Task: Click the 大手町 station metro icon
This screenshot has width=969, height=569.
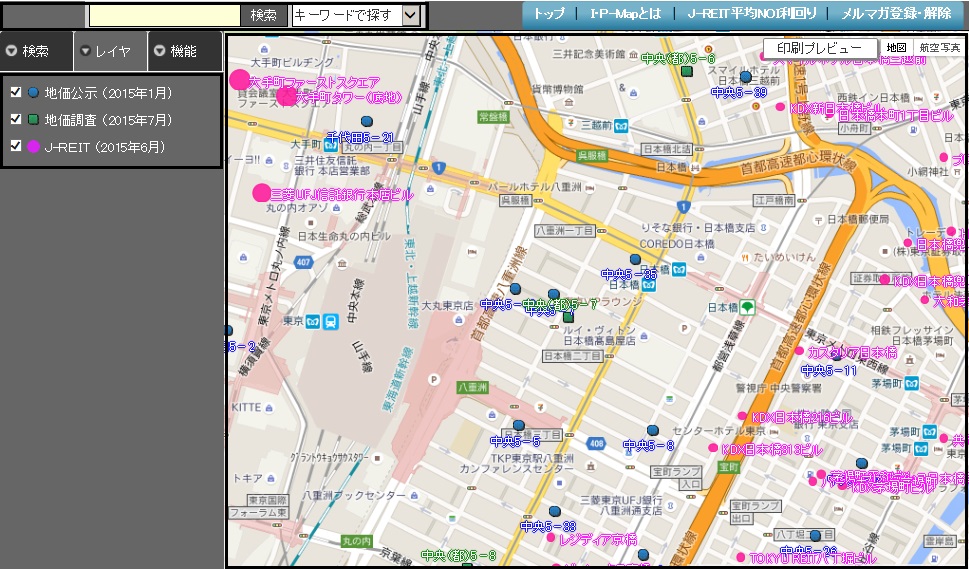Action: click(x=329, y=145)
